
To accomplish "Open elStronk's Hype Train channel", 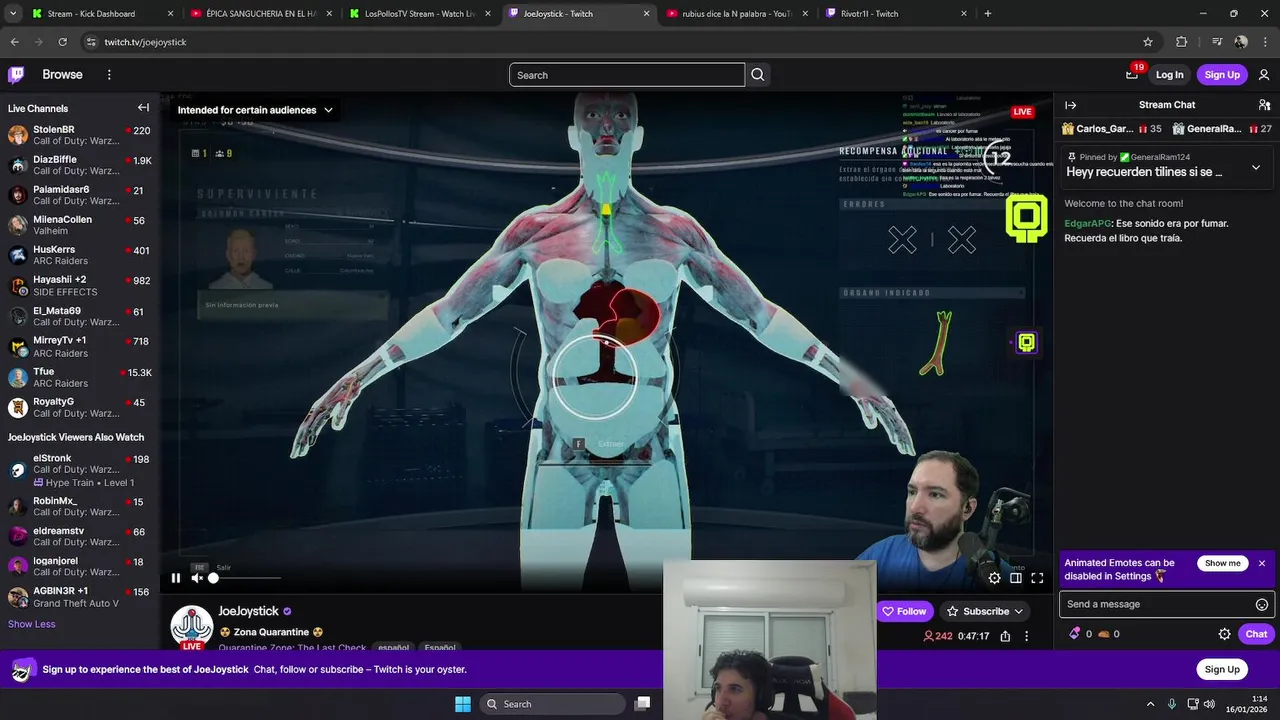I will coord(78,470).
